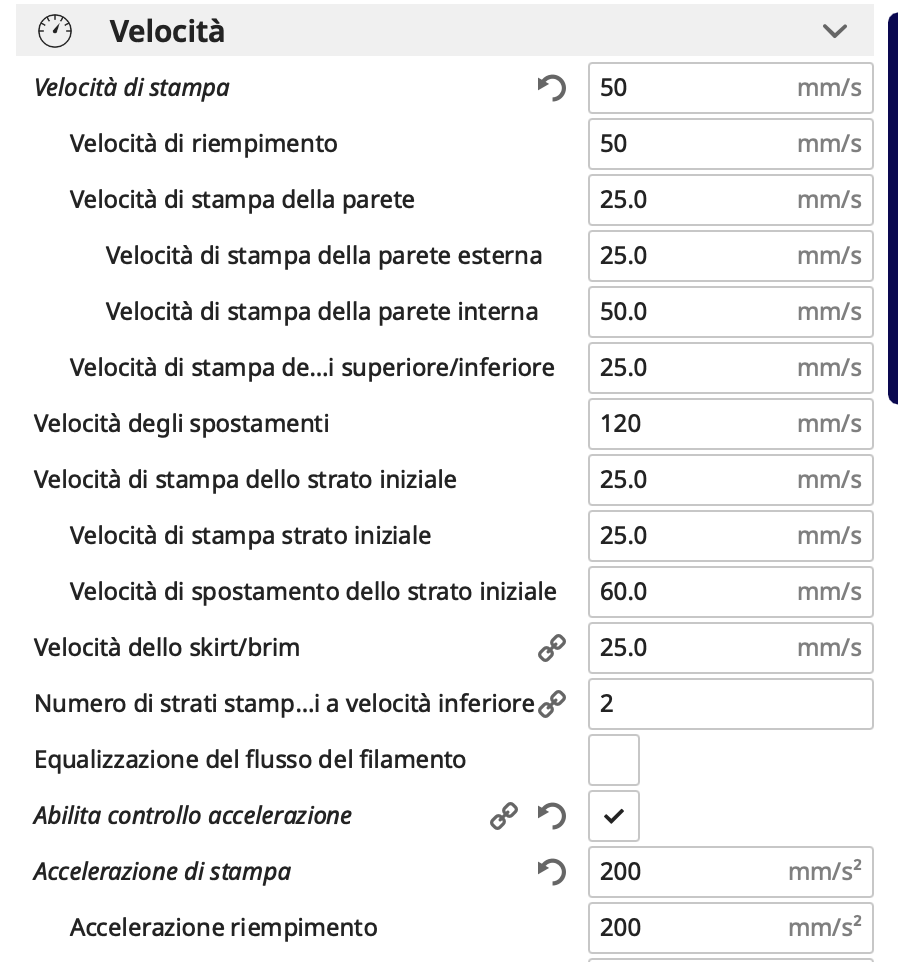Image resolution: width=898 pixels, height=962 pixels.
Task: Edit Velocità degli spostamenti value
Action: 730,424
